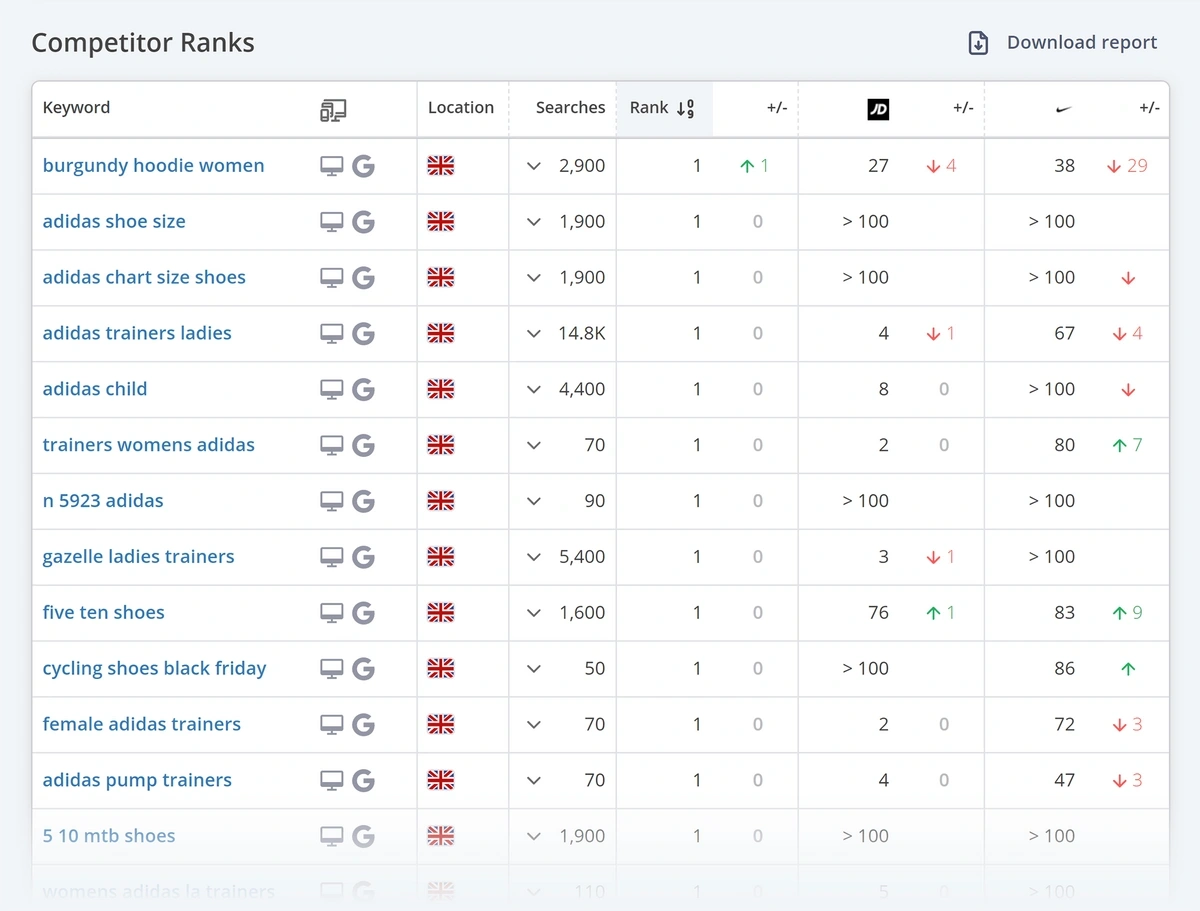Click the JD Sports competitor logo
Viewport: 1200px width, 911px height.
877,110
